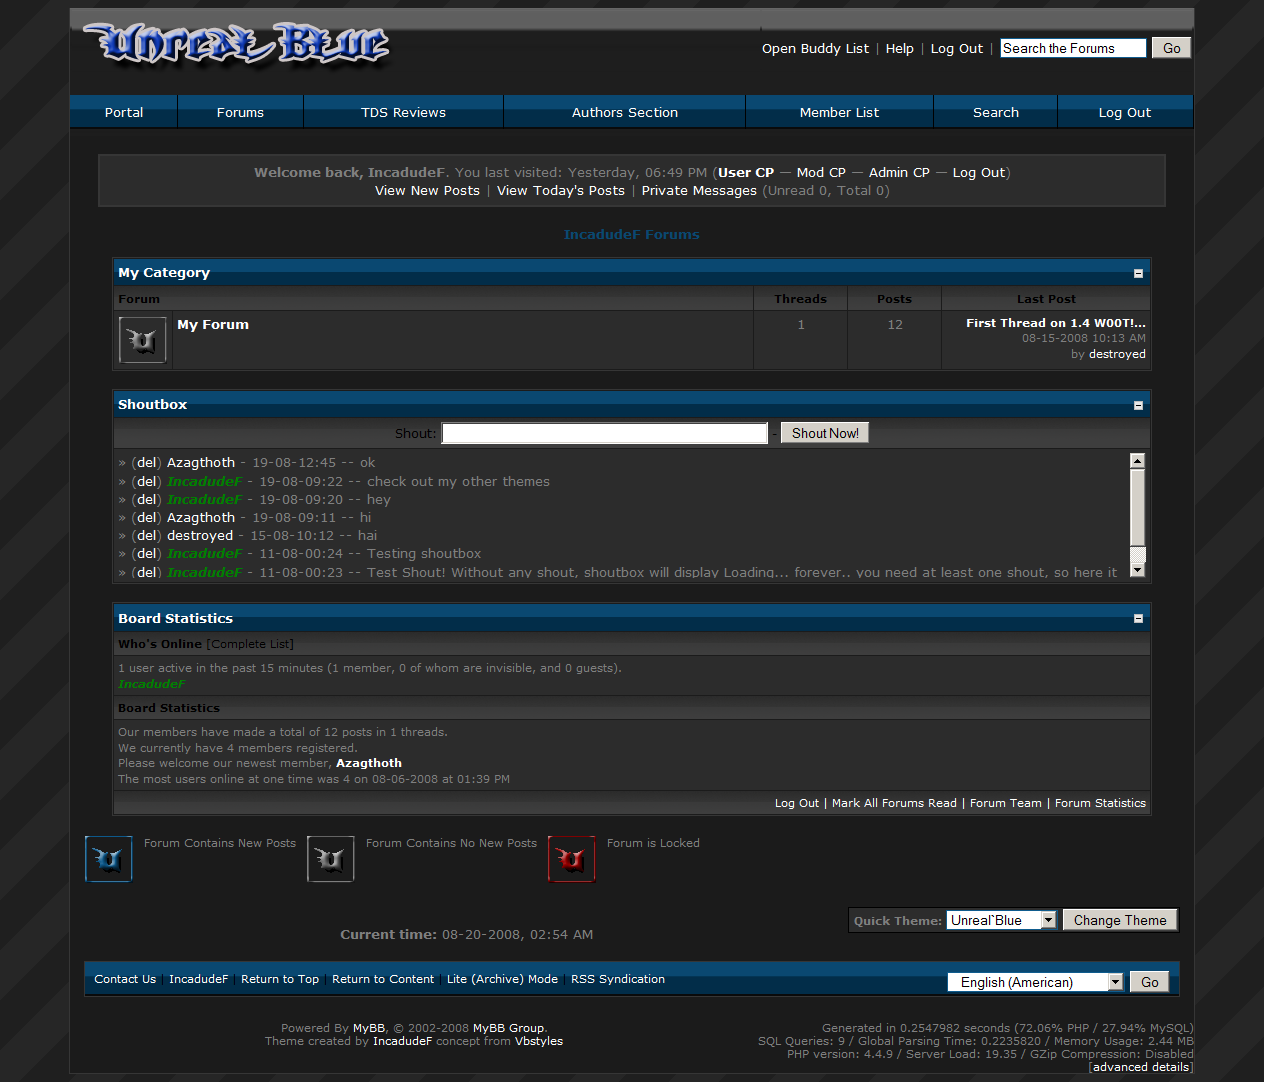The width and height of the screenshot is (1264, 1082).
Task: Click the Shout Now! button
Action: [825, 433]
